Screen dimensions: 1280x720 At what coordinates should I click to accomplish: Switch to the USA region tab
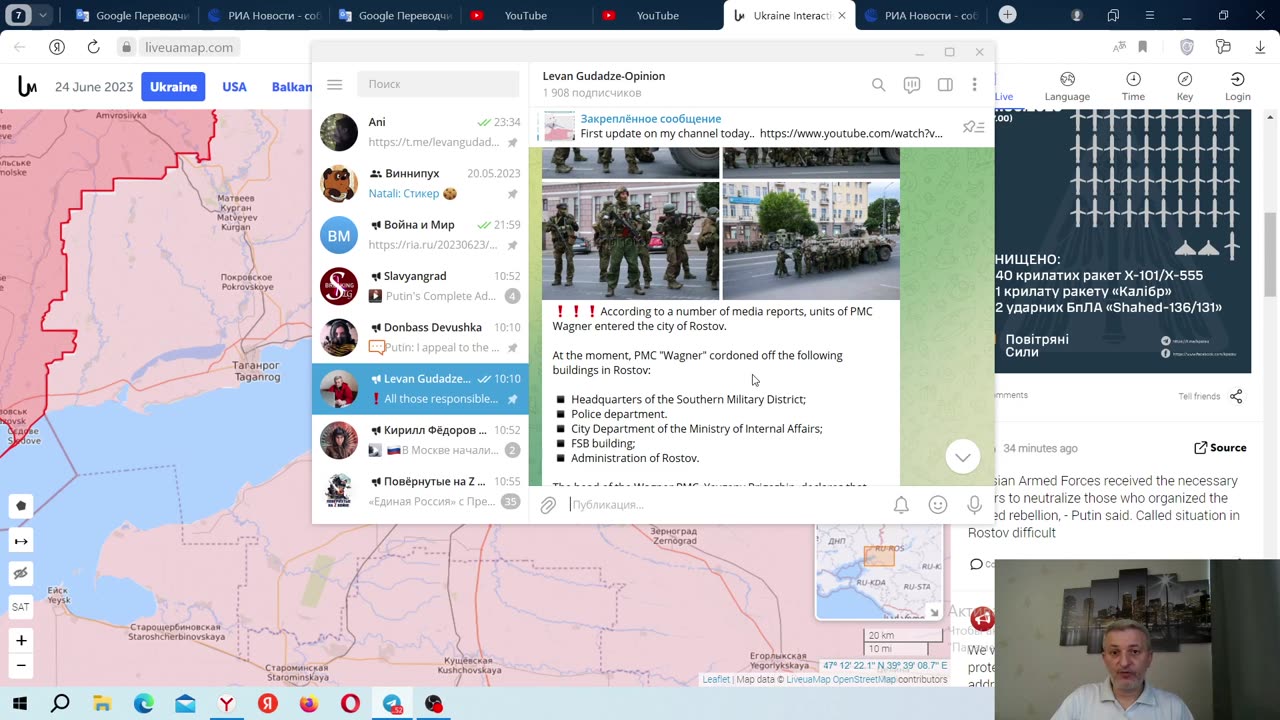(234, 87)
